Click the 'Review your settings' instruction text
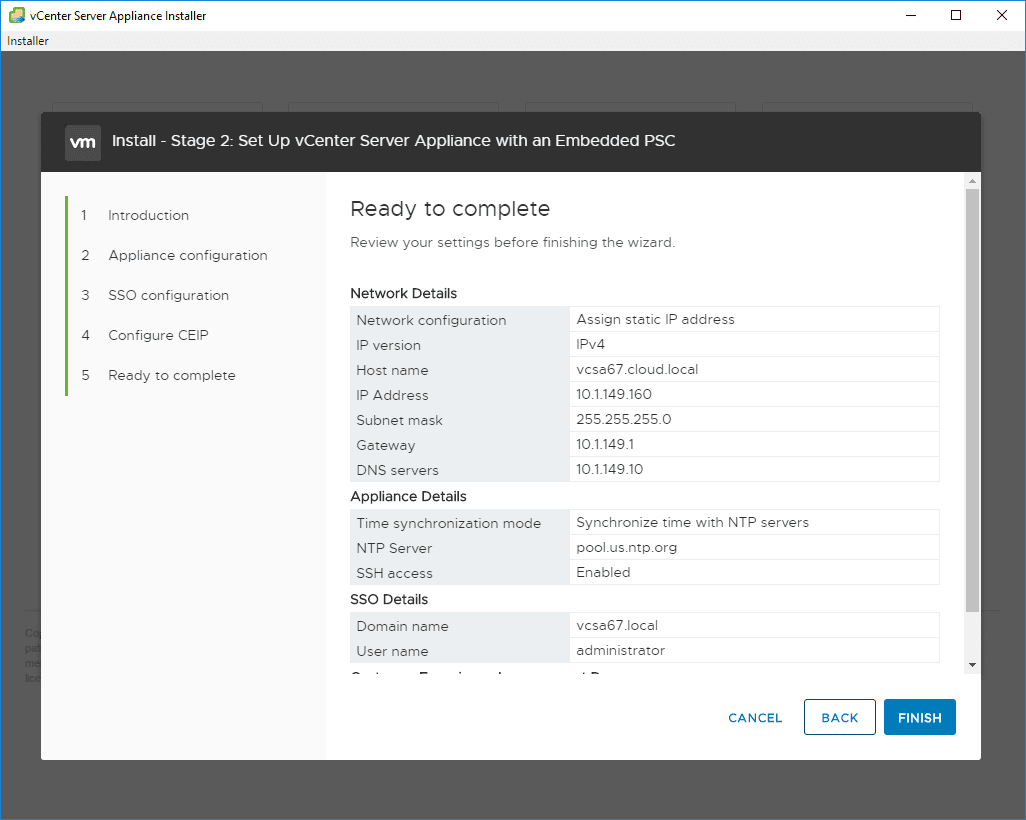The height and width of the screenshot is (820, 1026). pyautogui.click(x=512, y=242)
